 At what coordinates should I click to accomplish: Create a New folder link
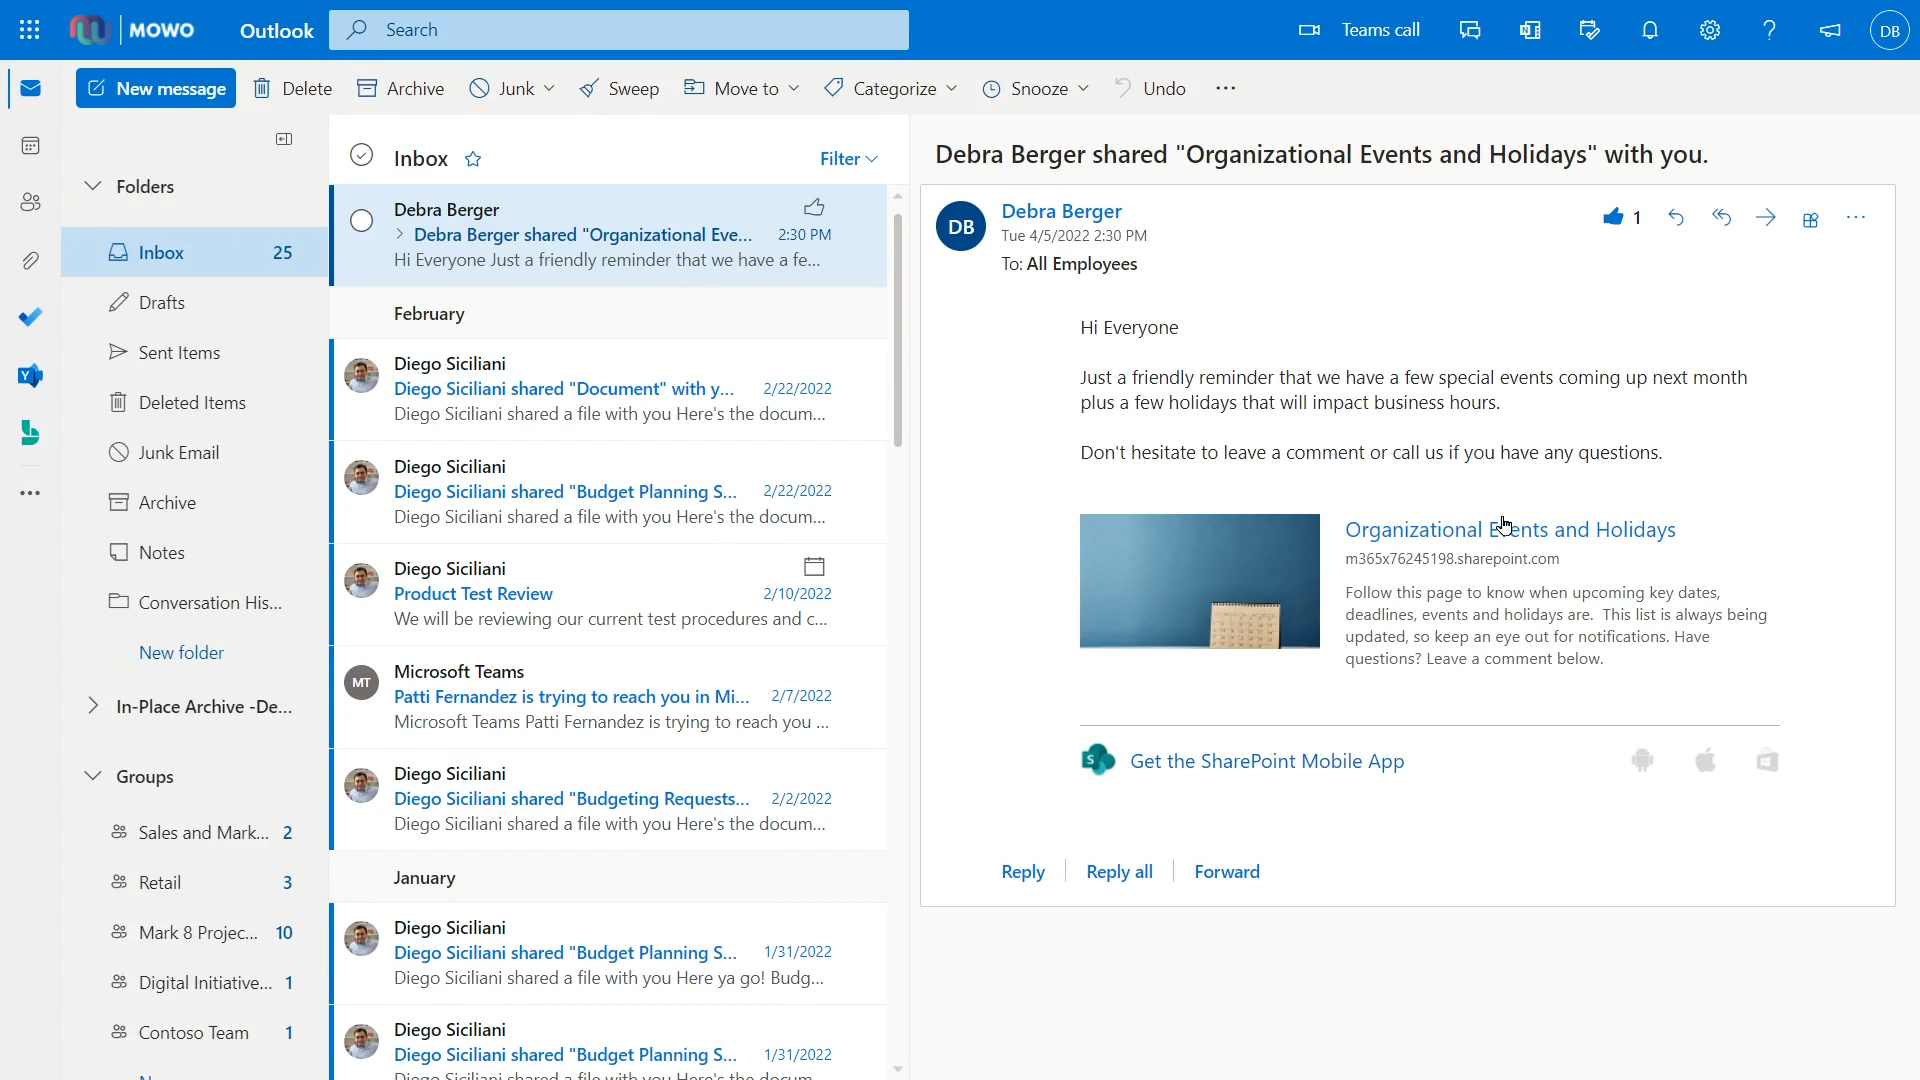coord(181,652)
